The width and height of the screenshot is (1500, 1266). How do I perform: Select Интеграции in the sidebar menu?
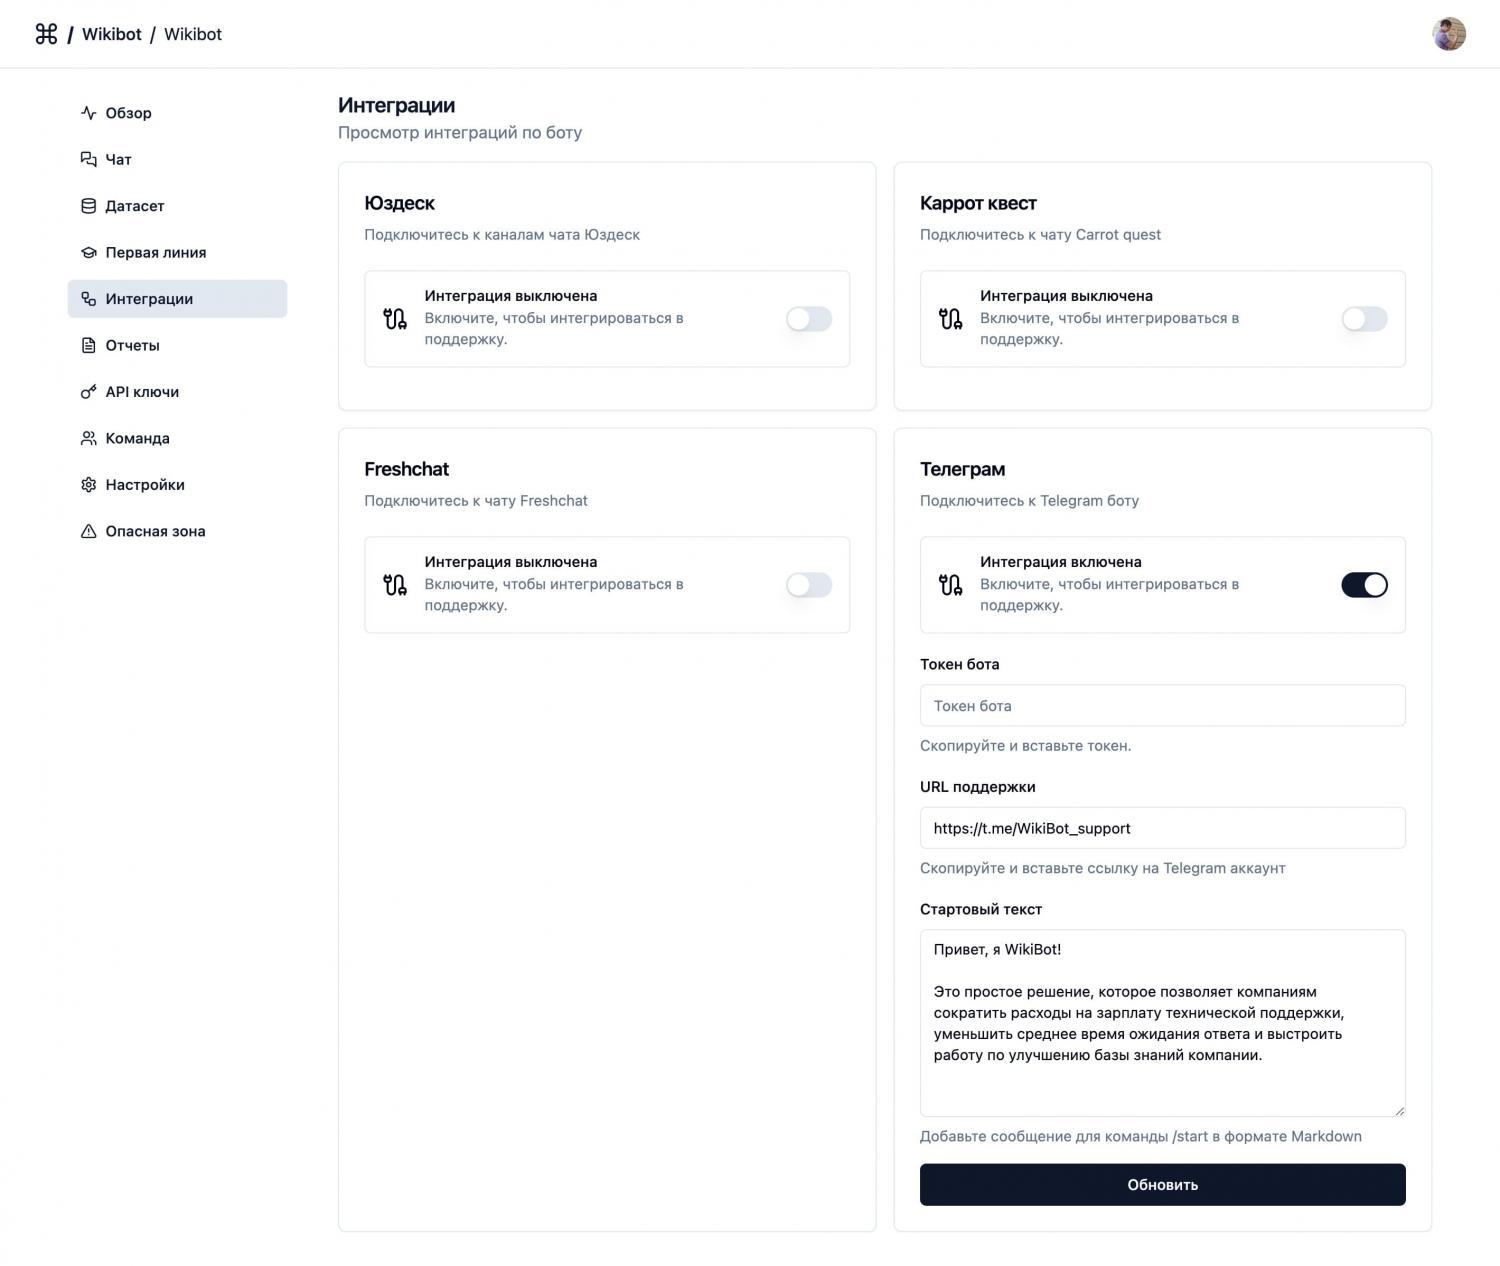(x=149, y=299)
